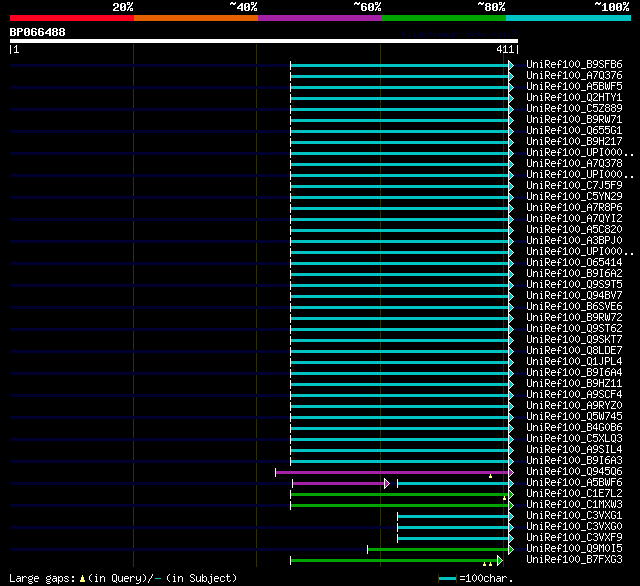Viewport: 640px width, 586px height.
Task: Open the UniRef100_B9RW71 hit
Action: (x=574, y=120)
